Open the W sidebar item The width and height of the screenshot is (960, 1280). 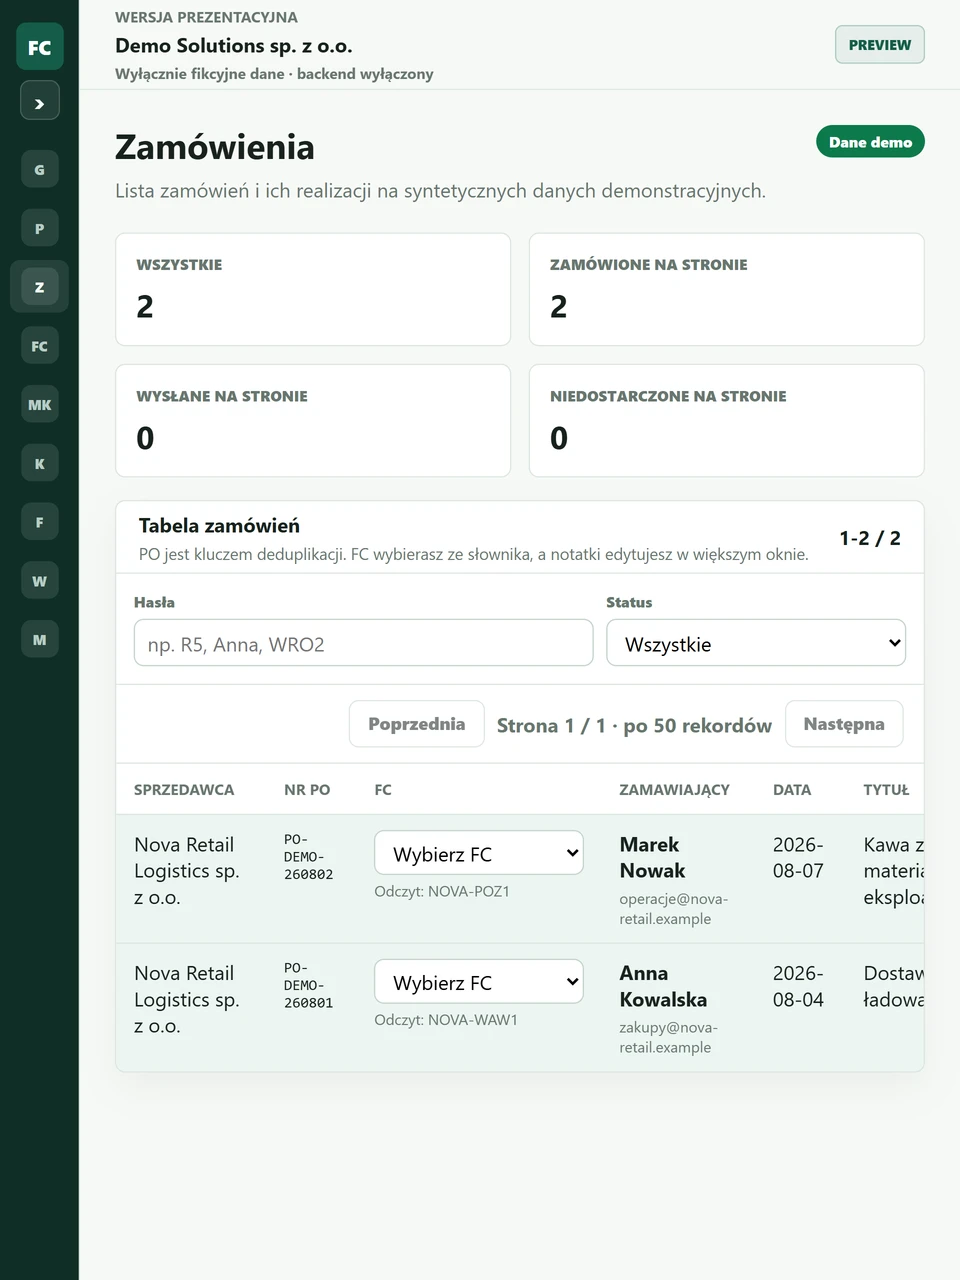[39, 581]
